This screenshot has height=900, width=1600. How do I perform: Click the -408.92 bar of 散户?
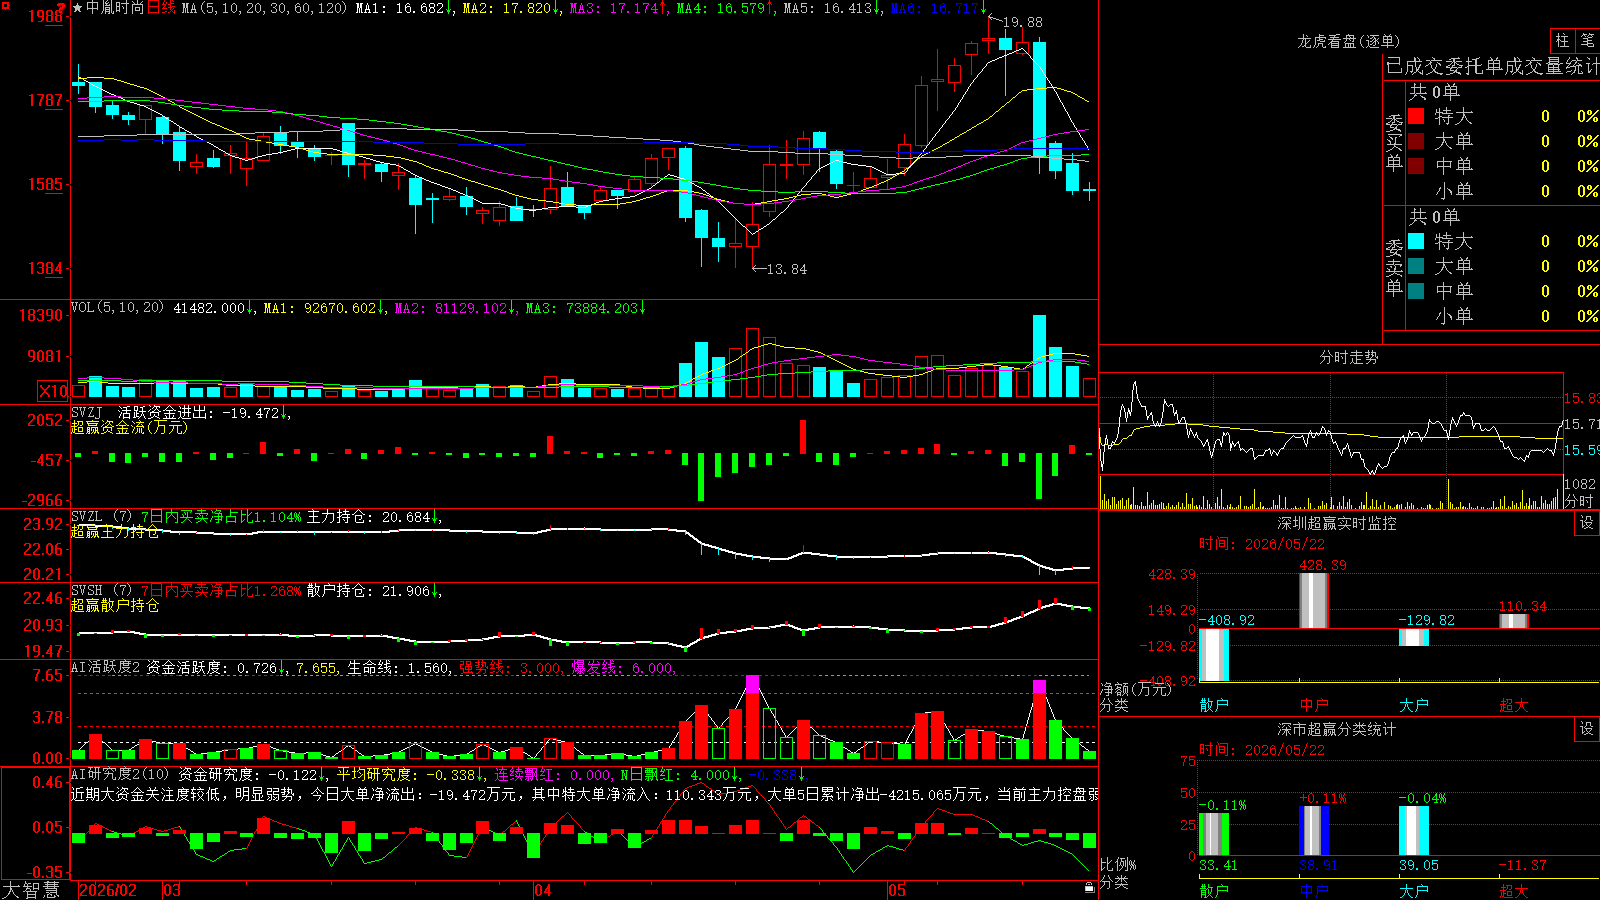tap(1214, 655)
